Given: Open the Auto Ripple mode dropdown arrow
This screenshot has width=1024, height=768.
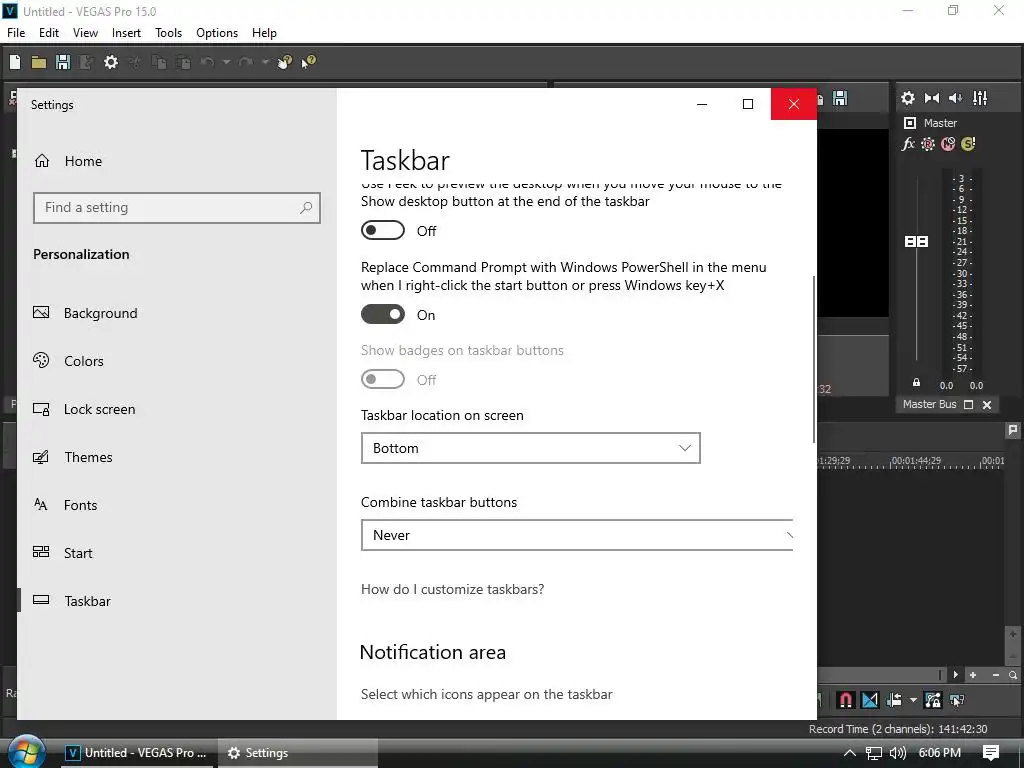Looking at the screenshot, I should click(x=913, y=700).
